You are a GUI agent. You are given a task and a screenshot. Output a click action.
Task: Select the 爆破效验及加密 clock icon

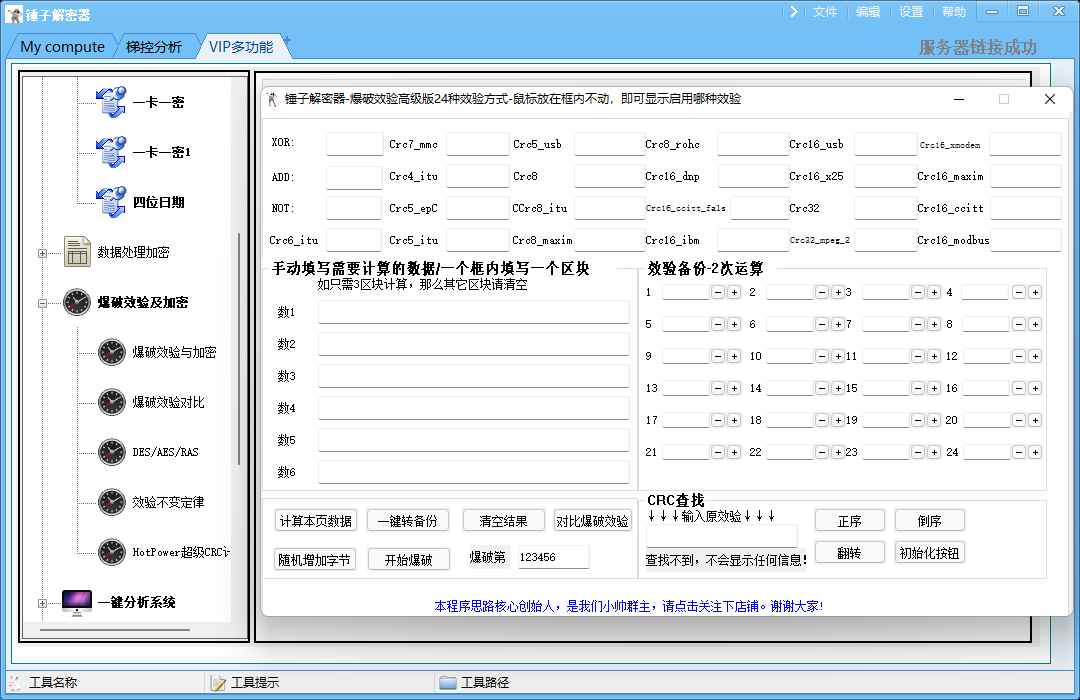tap(77, 302)
